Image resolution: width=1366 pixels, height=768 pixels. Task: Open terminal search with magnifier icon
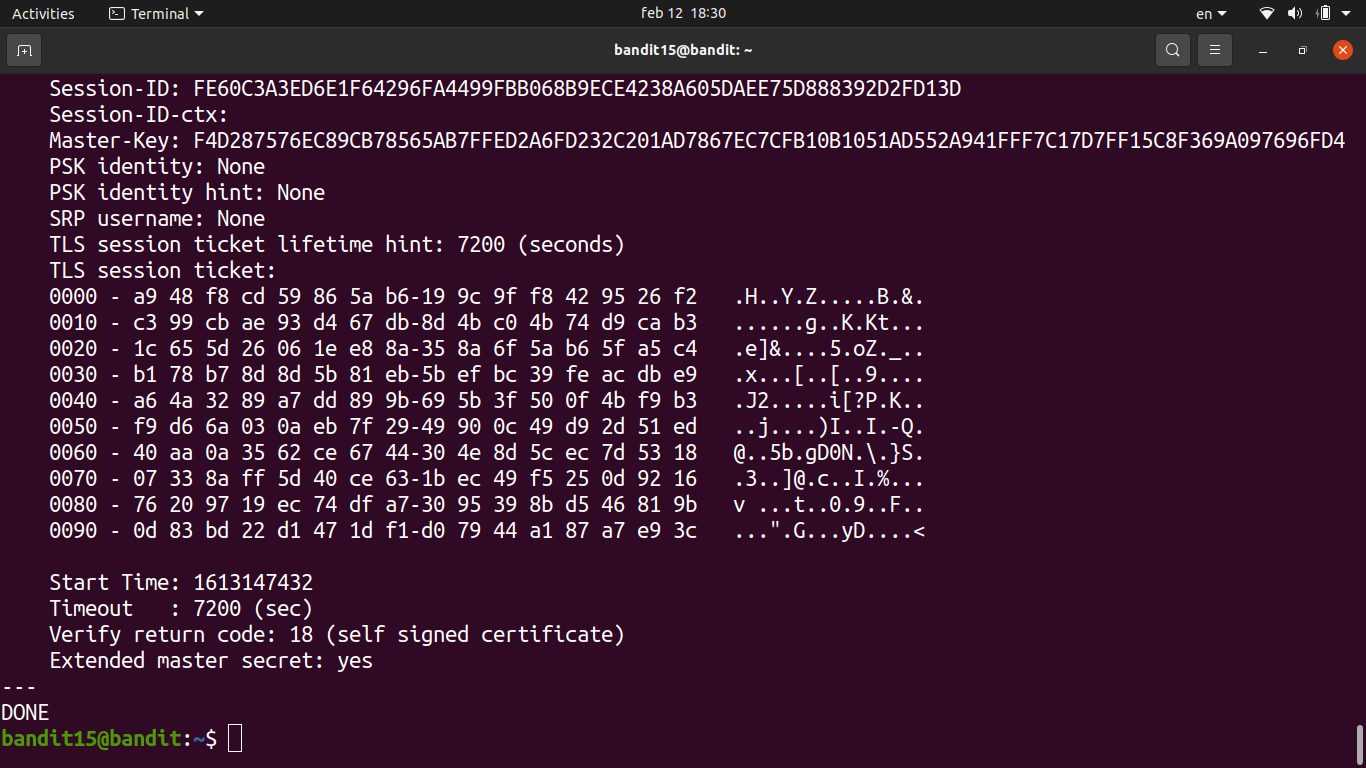click(x=1172, y=50)
